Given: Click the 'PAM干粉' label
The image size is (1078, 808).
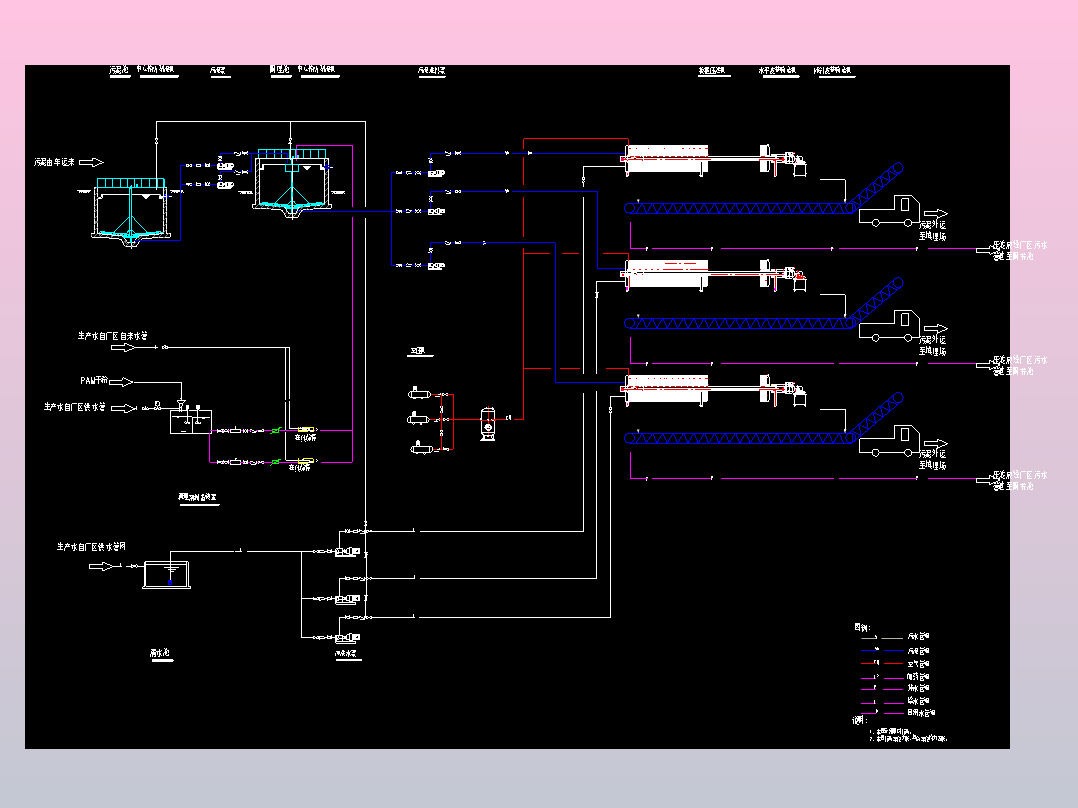Looking at the screenshot, I should pyautogui.click(x=94, y=380).
